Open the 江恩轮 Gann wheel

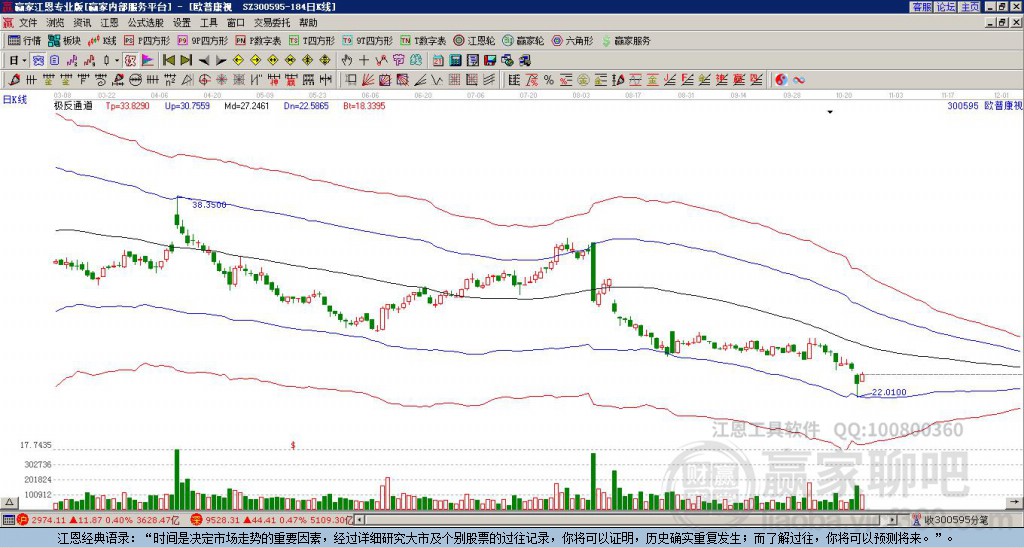click(474, 40)
